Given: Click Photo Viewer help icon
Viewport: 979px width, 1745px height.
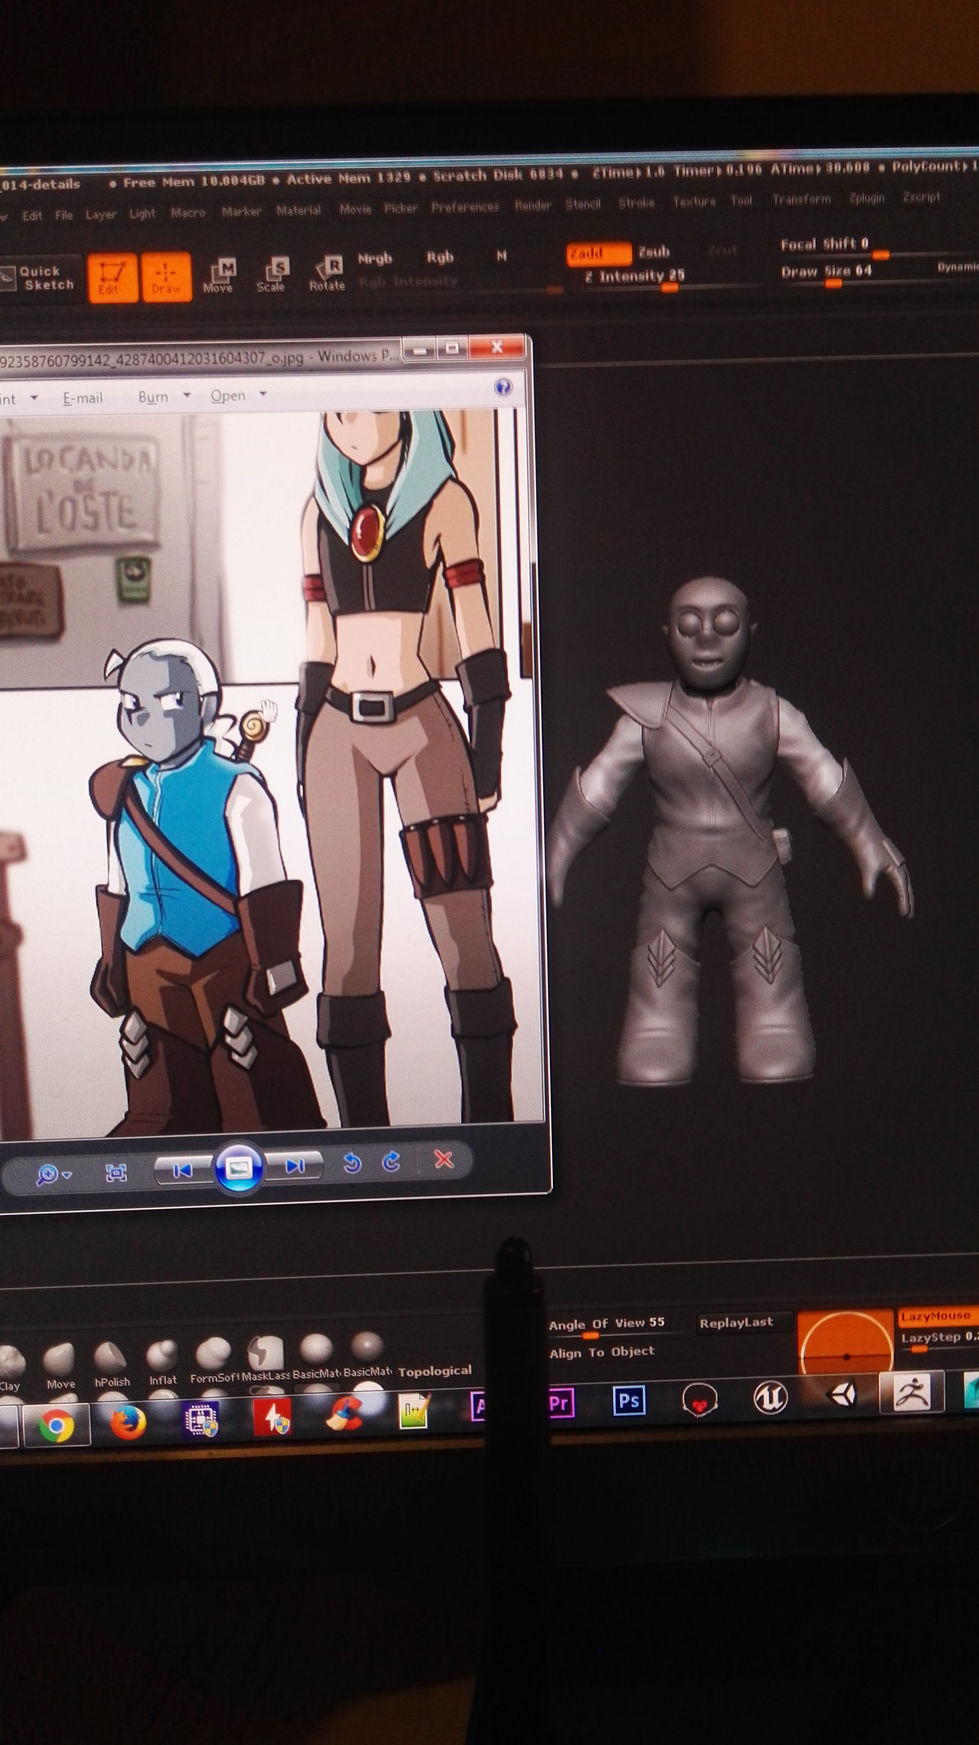Looking at the screenshot, I should [503, 387].
